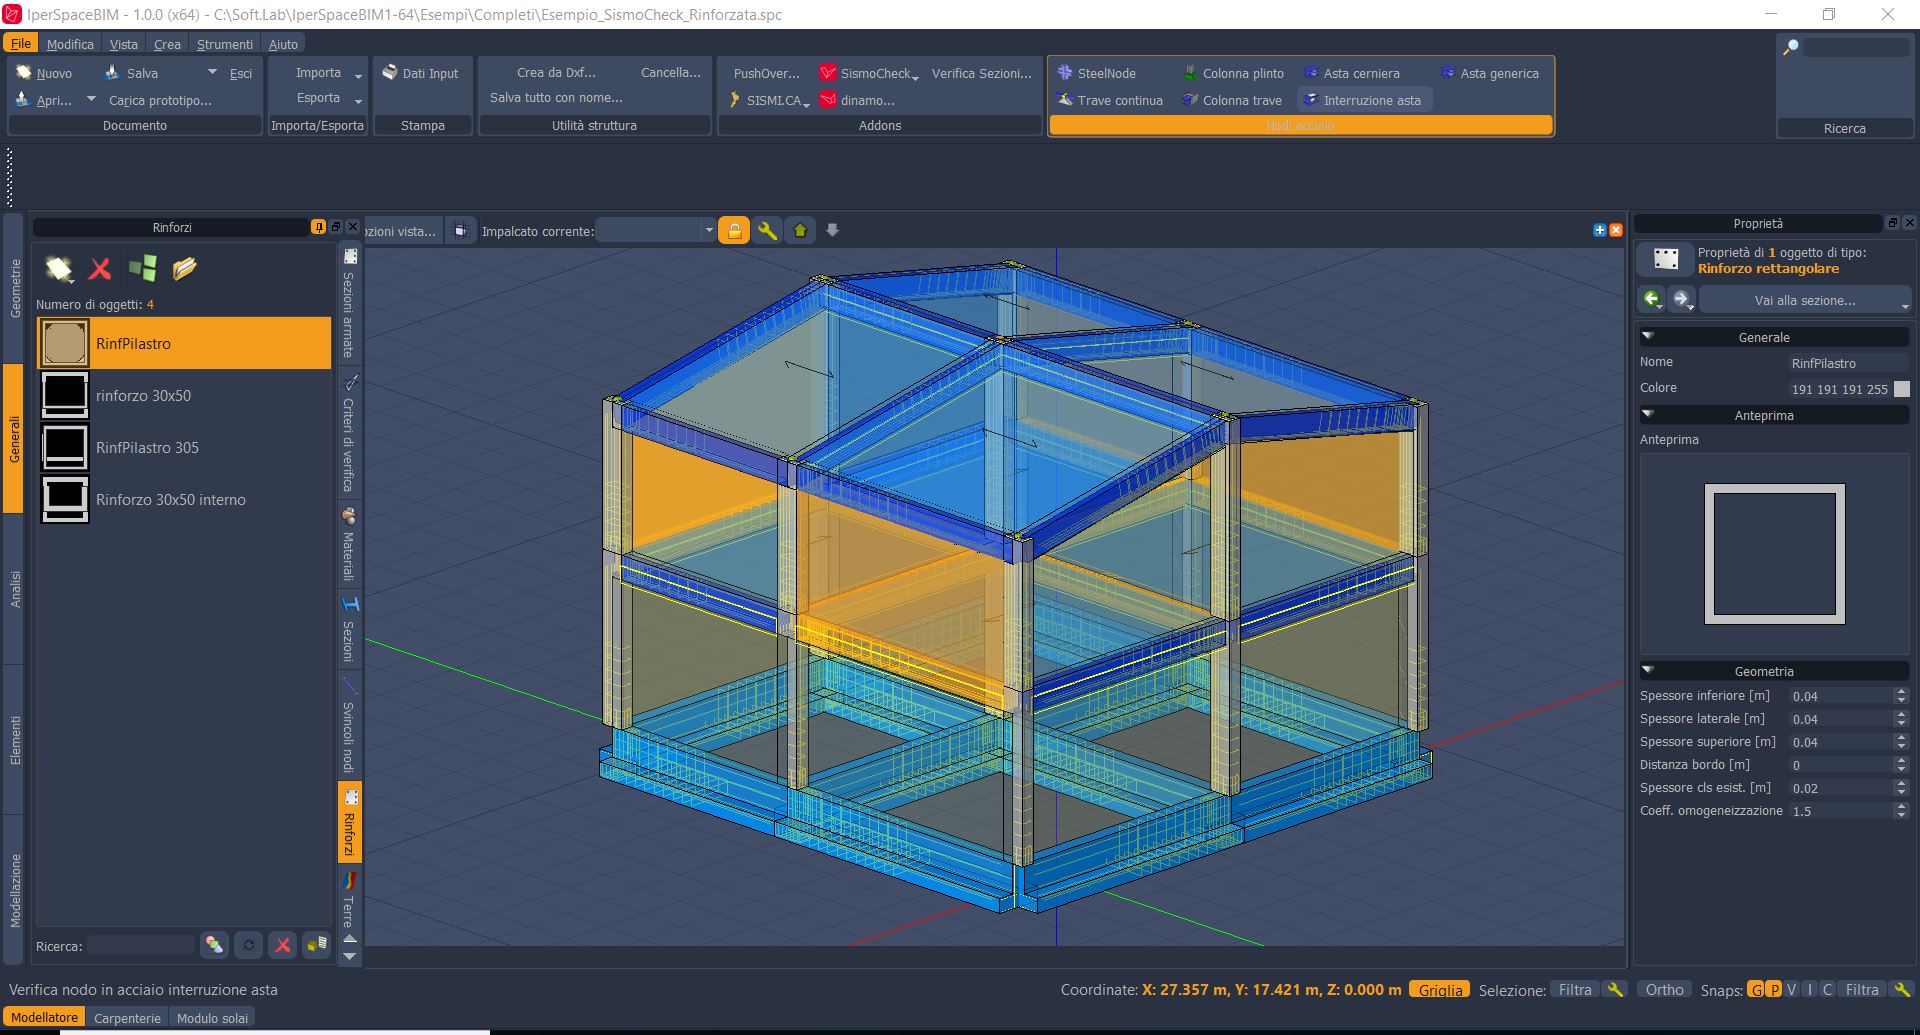Image resolution: width=1920 pixels, height=1035 pixels.
Task: Go down one floor with grey arrow
Action: click(x=832, y=231)
